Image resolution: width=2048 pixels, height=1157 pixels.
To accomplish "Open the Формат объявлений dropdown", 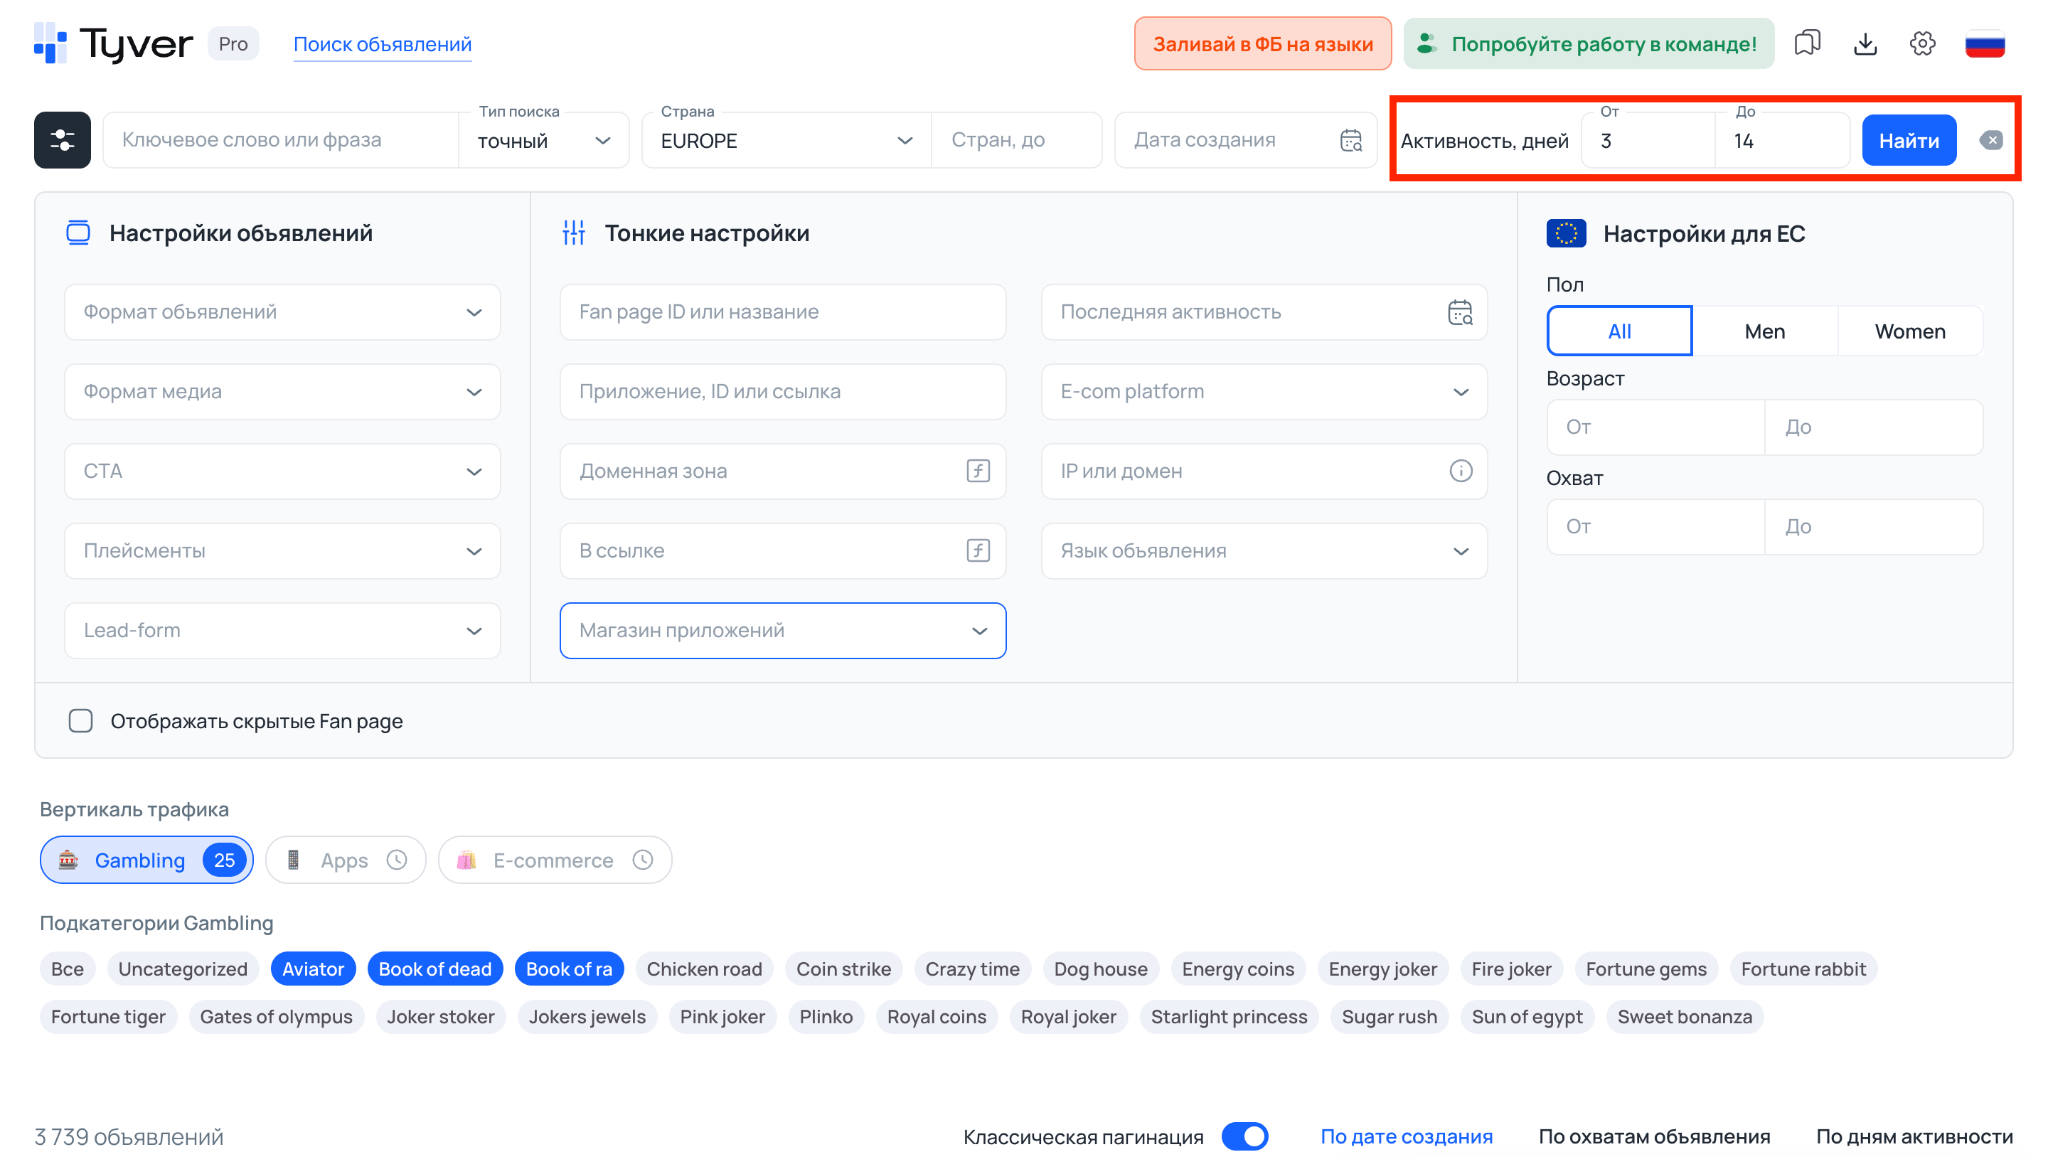I will click(x=281, y=312).
